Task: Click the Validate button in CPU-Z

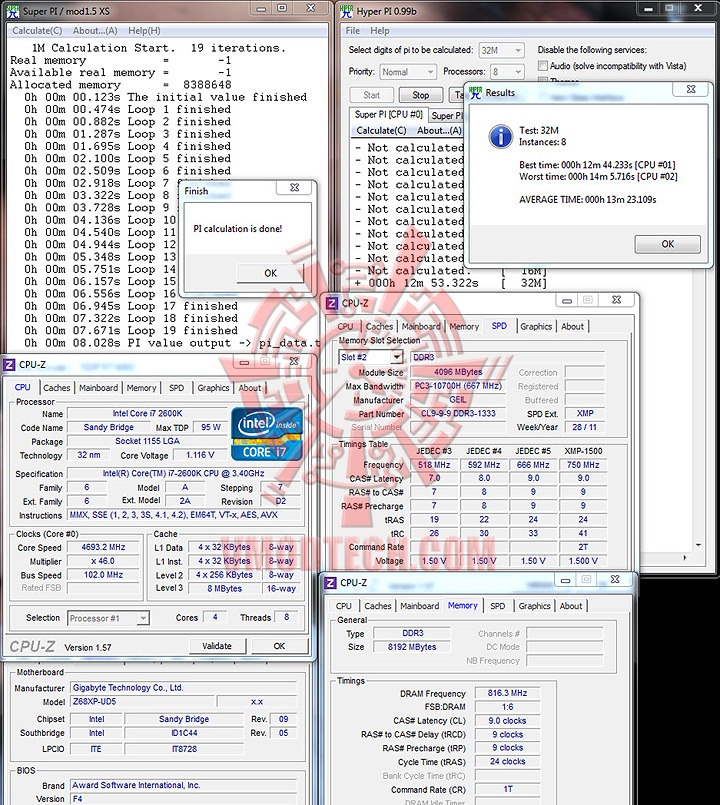Action: pyautogui.click(x=217, y=646)
